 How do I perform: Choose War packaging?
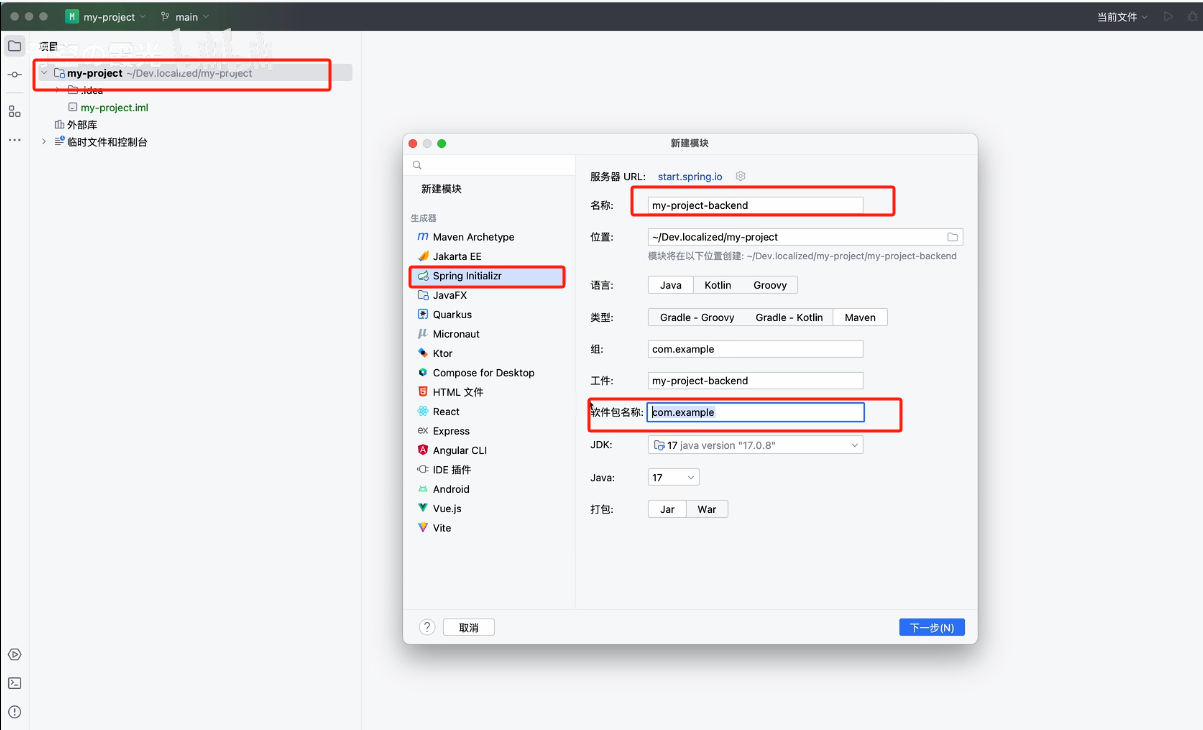pos(707,509)
